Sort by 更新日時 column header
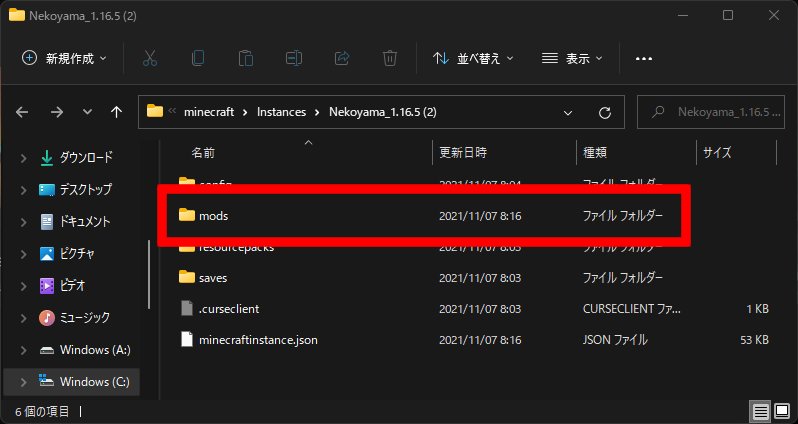 (463, 152)
